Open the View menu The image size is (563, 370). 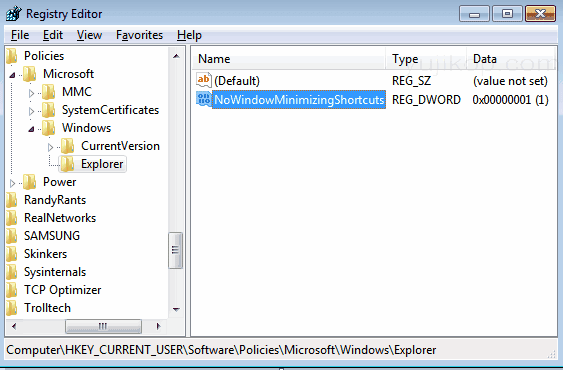point(89,35)
